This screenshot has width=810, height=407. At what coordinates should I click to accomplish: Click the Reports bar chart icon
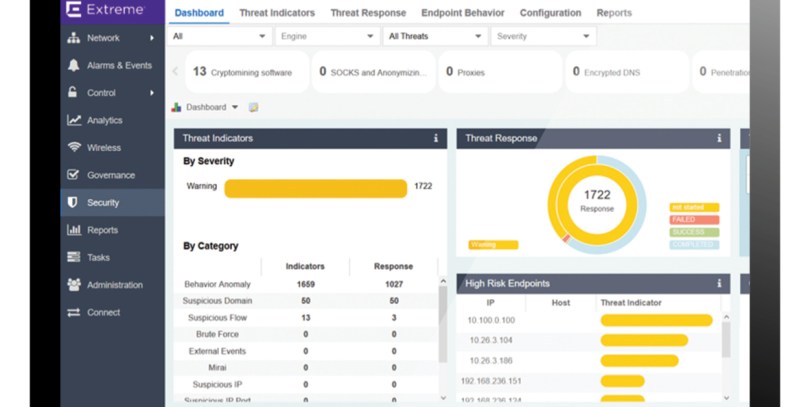(x=74, y=230)
